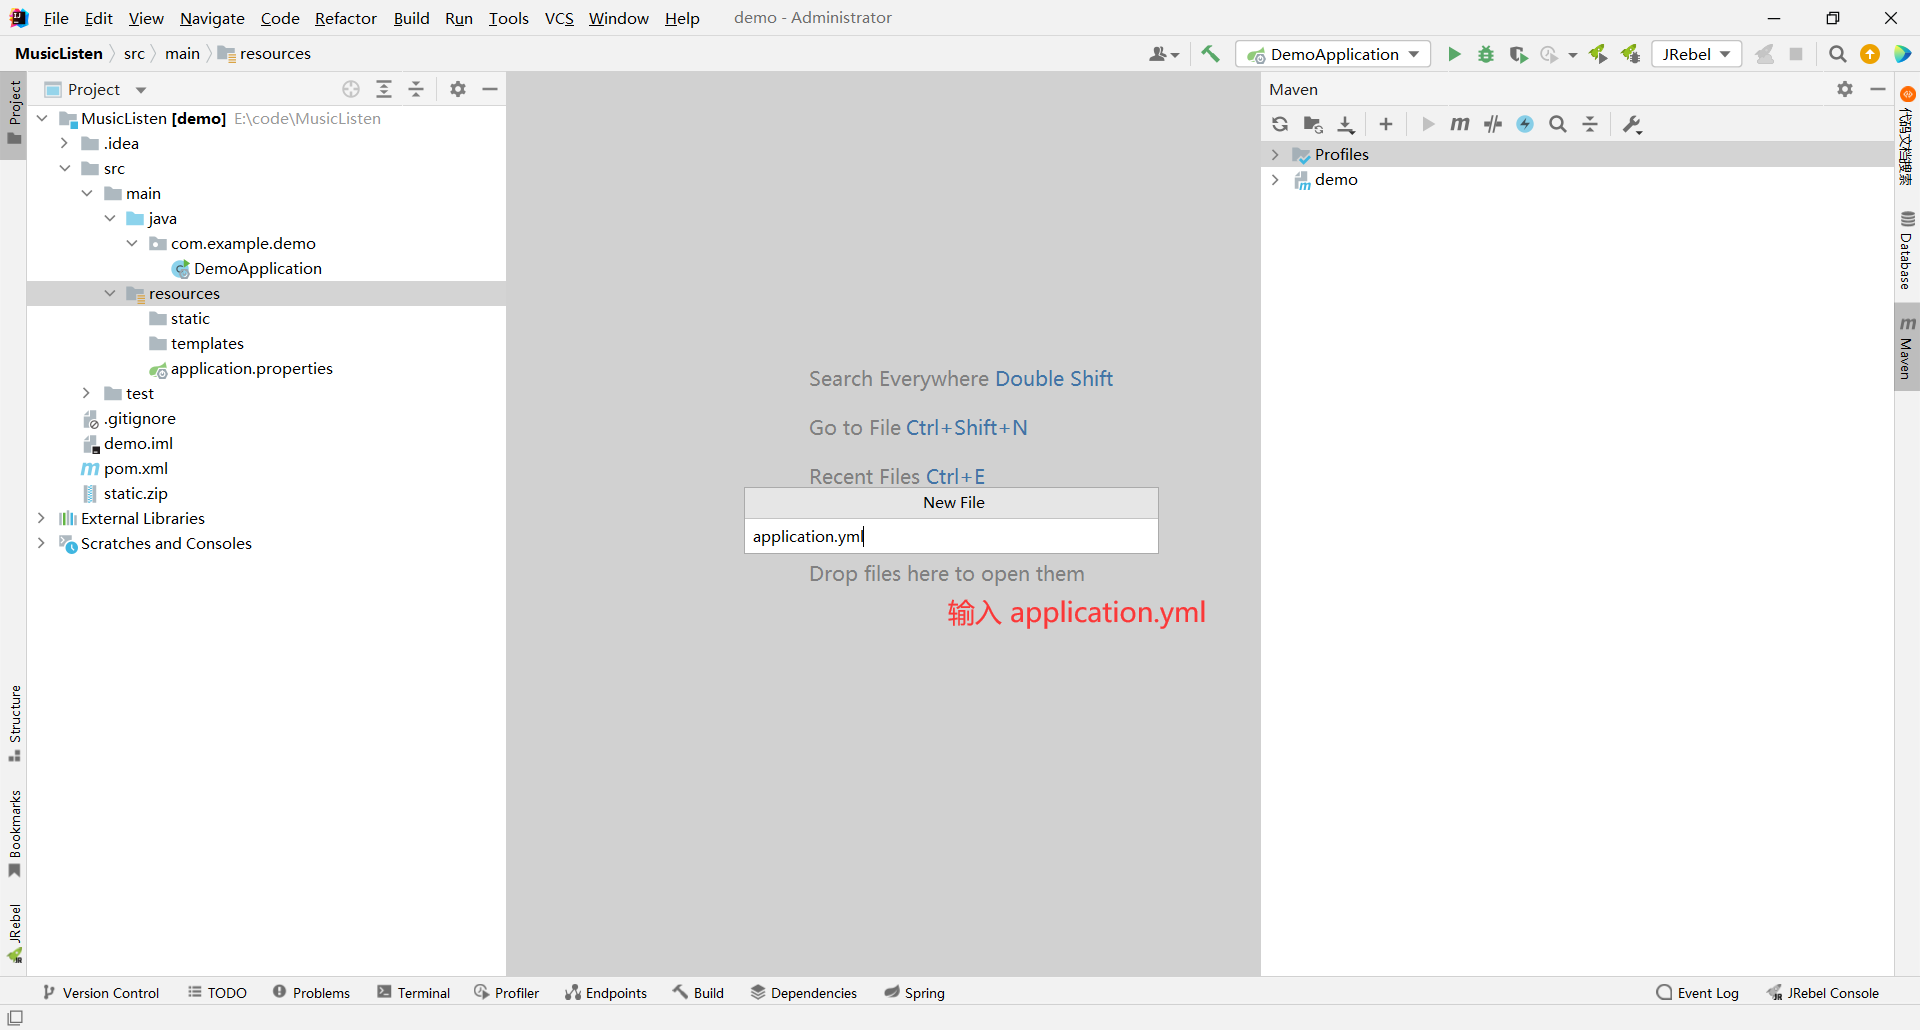Open Maven panel gear options
The width and height of the screenshot is (1920, 1030).
tap(1845, 89)
